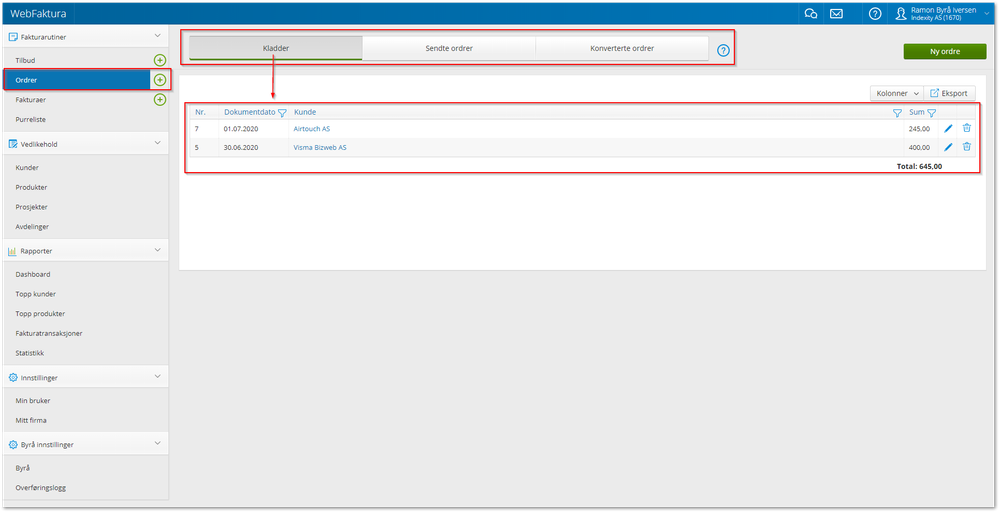This screenshot has width=999, height=512.
Task: Open Fakturaer in the sidebar
Action: click(31, 100)
